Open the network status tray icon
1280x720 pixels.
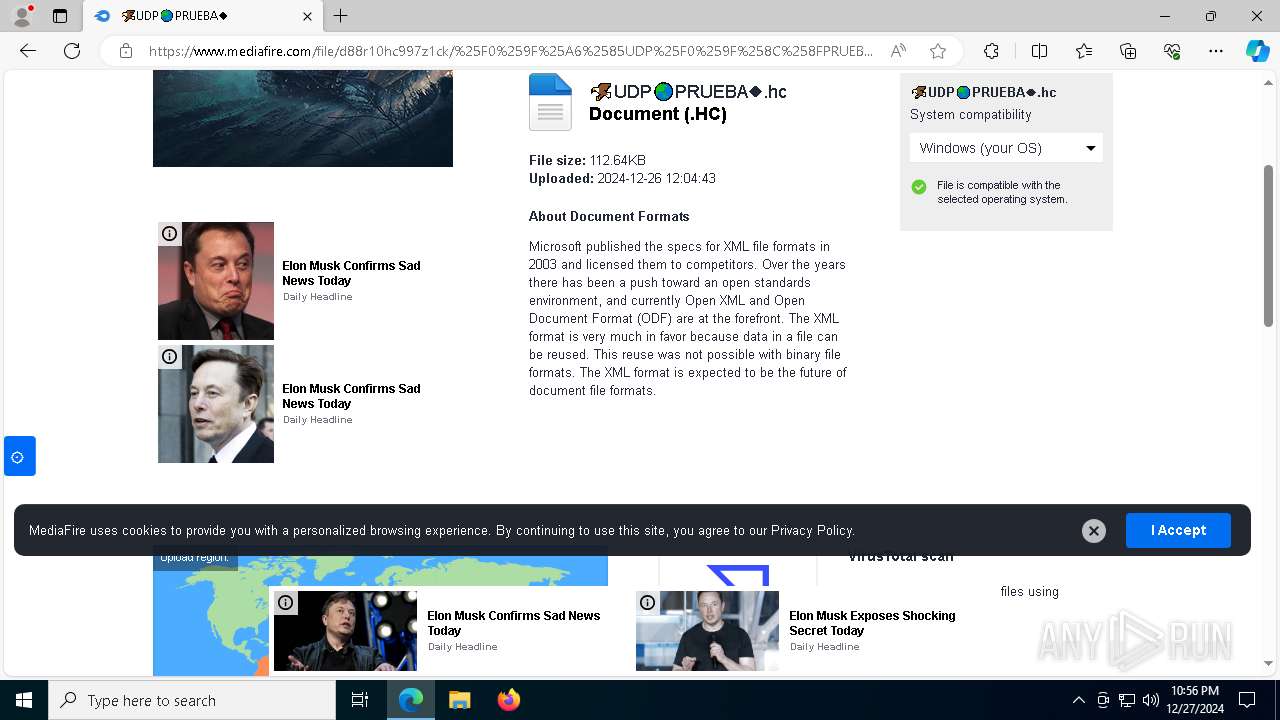coord(1127,700)
